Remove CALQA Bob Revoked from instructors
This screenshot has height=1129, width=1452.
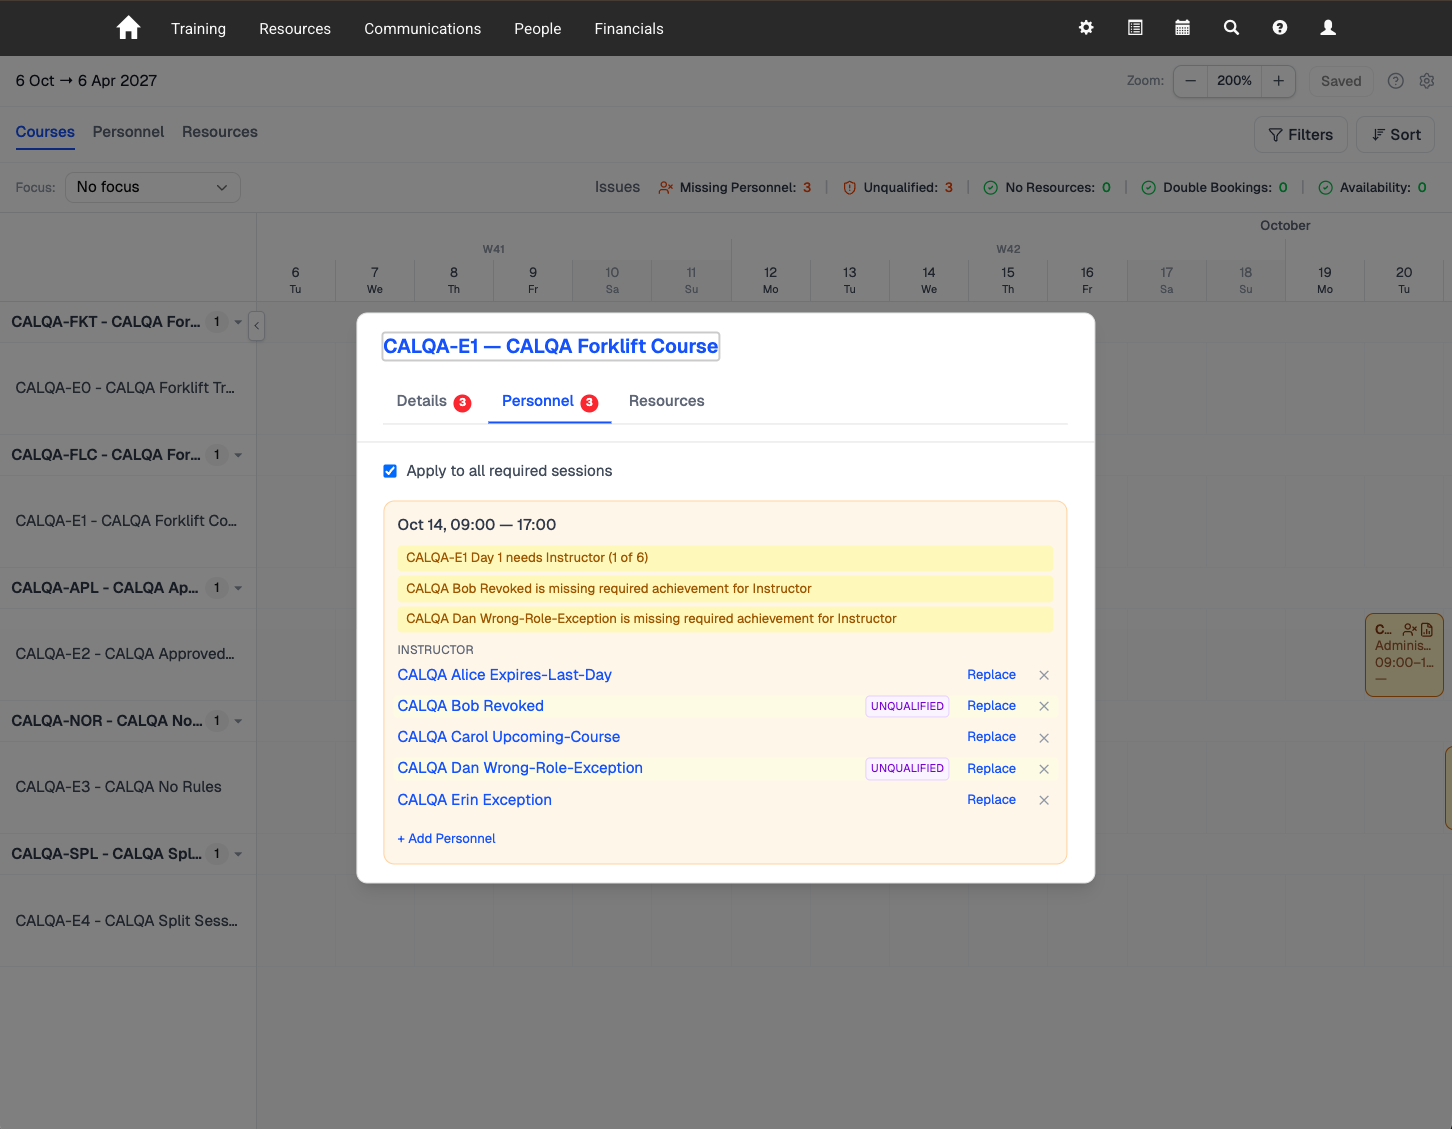coord(1044,706)
